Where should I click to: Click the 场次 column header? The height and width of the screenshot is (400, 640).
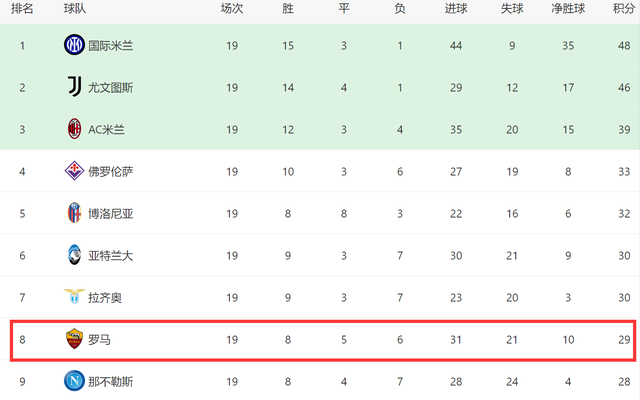232,8
